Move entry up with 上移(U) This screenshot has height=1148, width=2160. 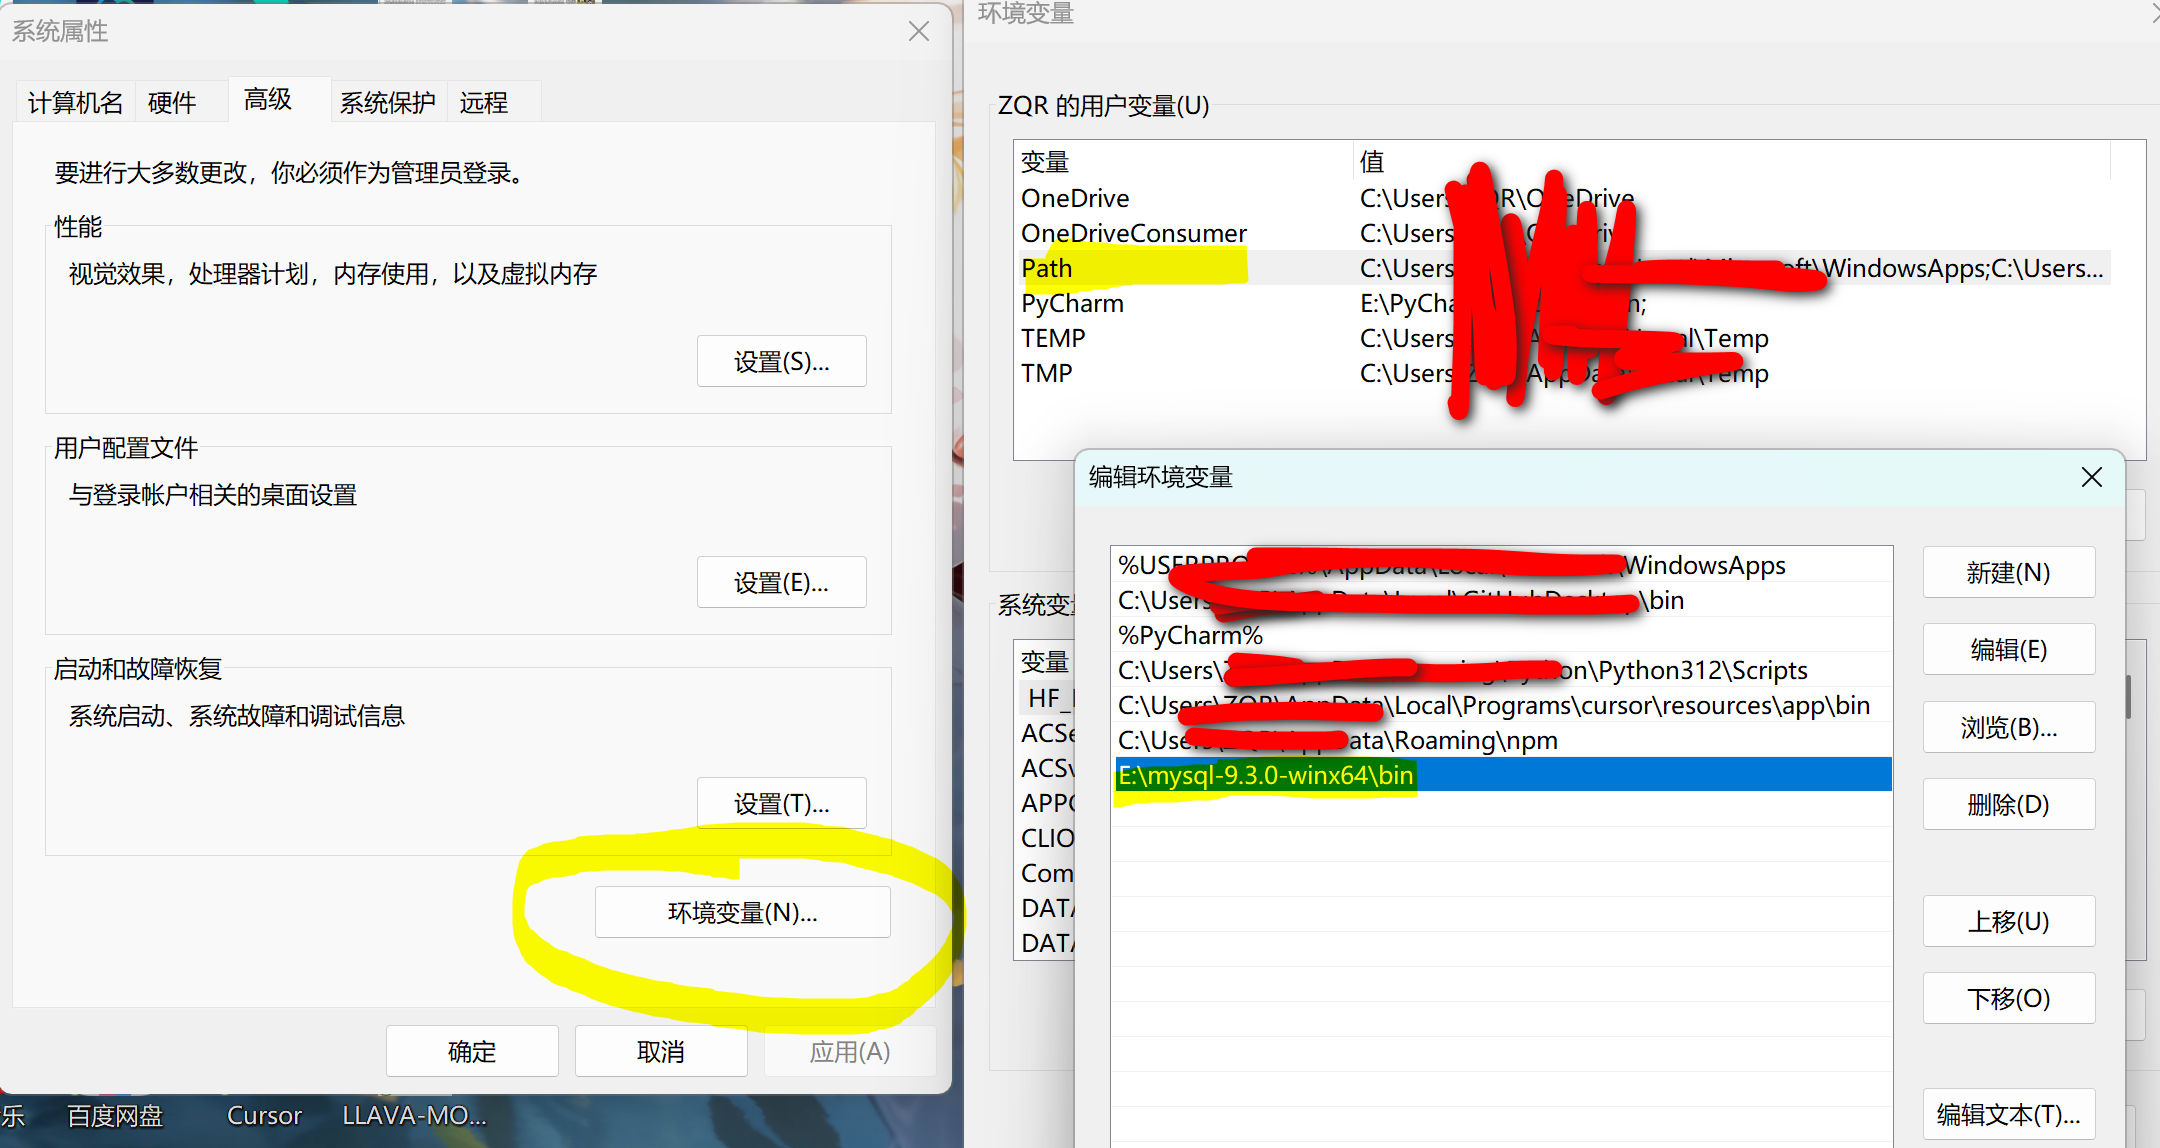(2008, 921)
